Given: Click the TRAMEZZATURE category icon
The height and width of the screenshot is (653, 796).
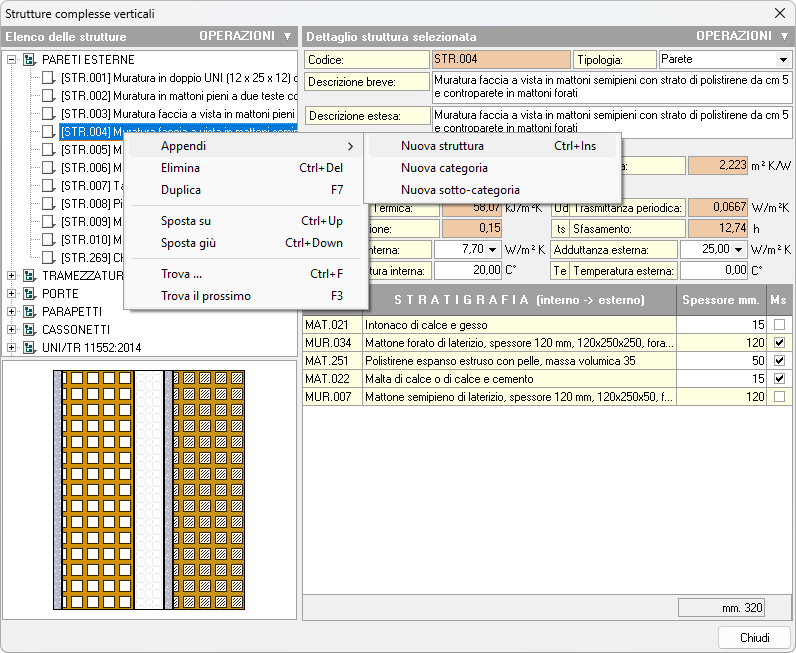Looking at the screenshot, I should [29, 276].
